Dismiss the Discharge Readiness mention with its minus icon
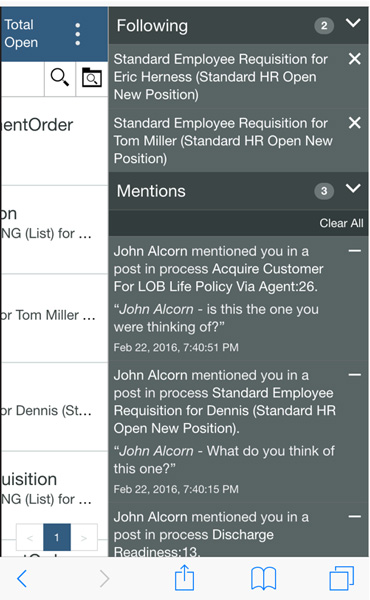 (355, 517)
